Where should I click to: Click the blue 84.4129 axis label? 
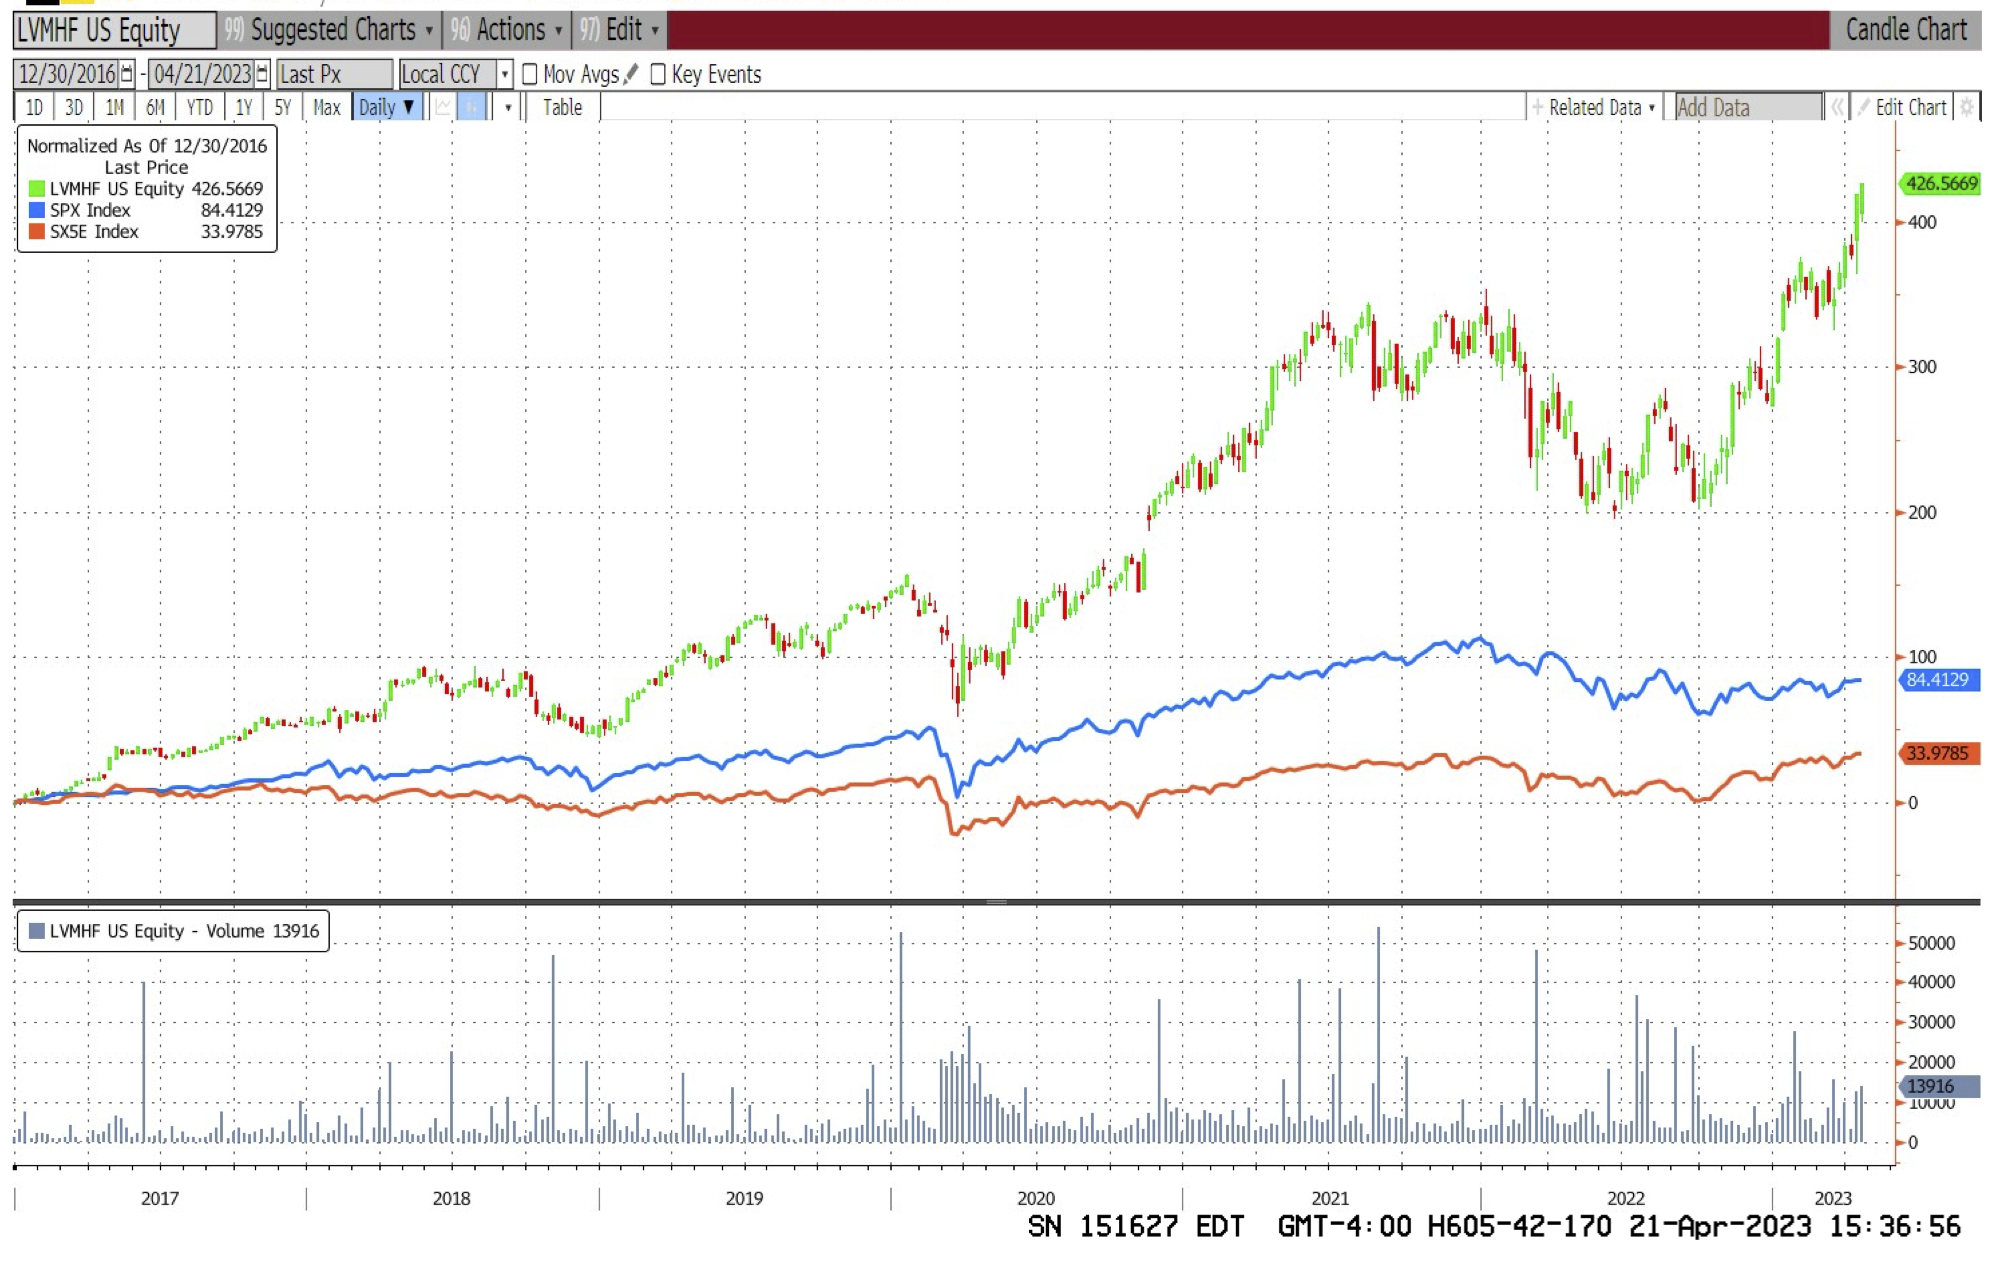click(x=1938, y=680)
